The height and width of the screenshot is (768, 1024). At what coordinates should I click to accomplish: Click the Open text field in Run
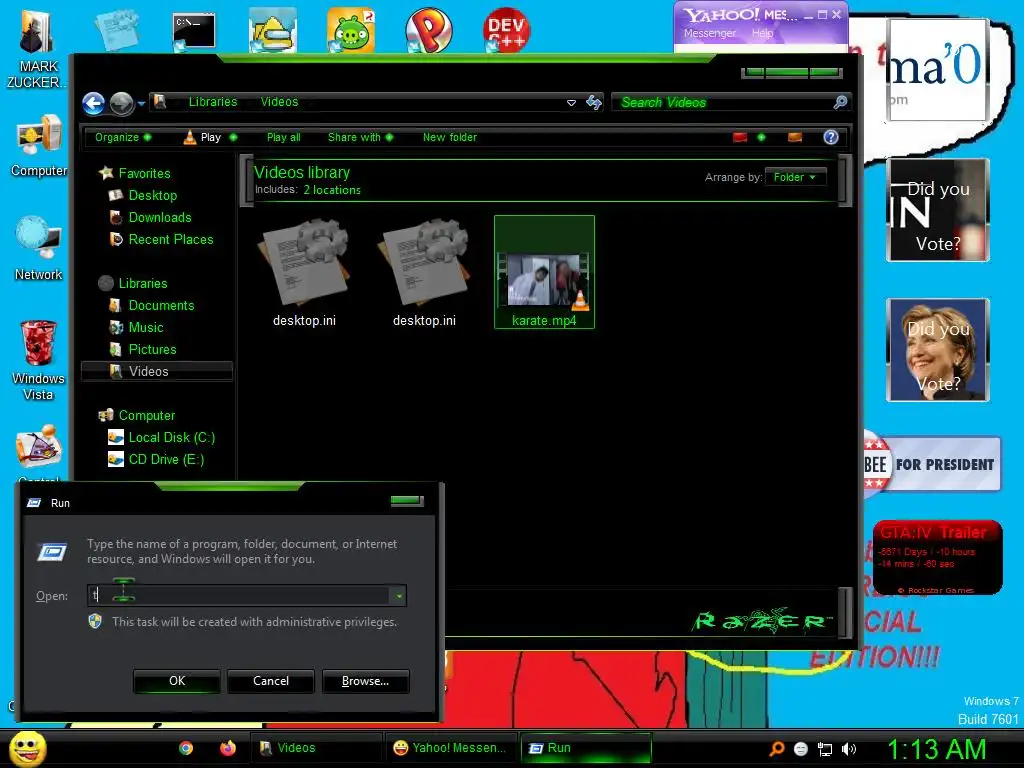tap(239, 596)
